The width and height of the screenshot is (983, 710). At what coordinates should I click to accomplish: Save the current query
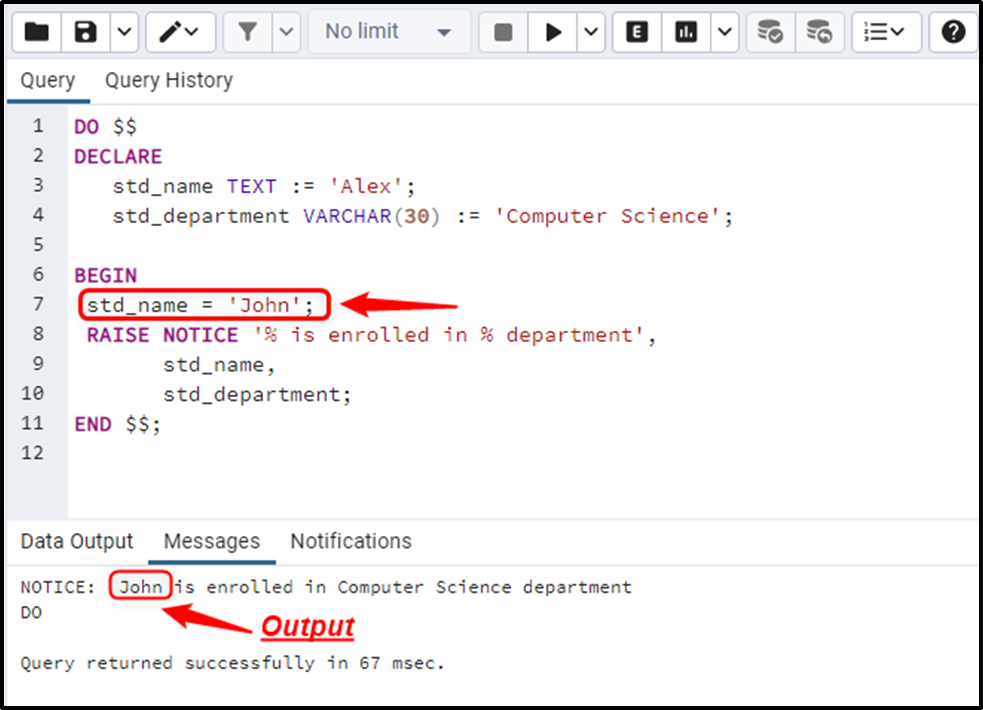(x=84, y=31)
